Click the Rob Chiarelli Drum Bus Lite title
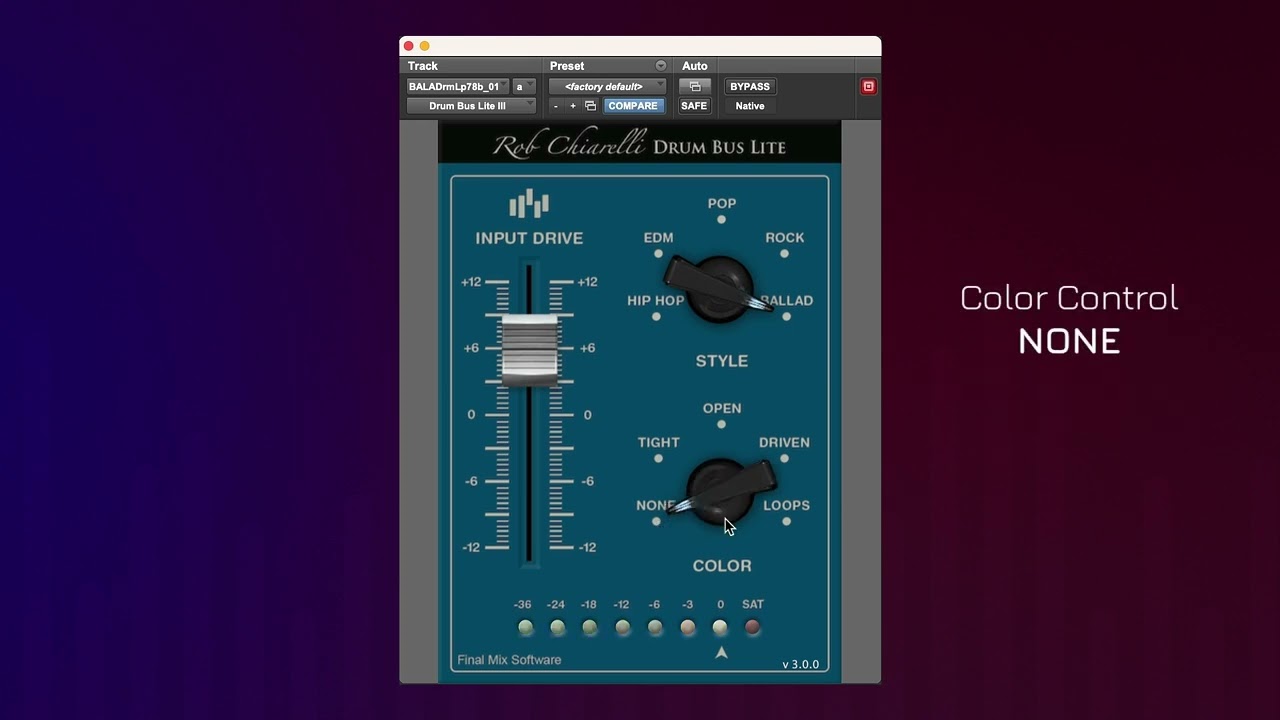 (x=640, y=146)
